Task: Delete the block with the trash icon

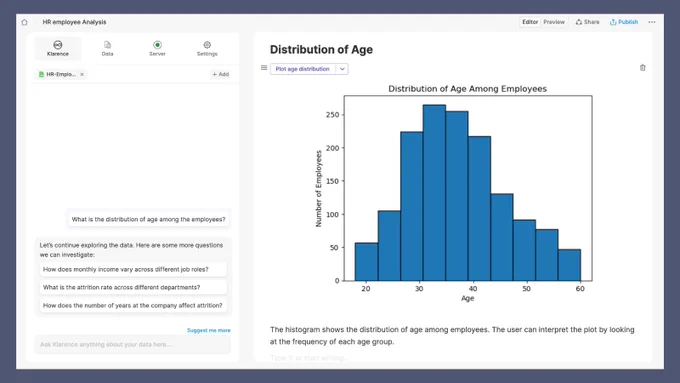Action: tap(643, 68)
